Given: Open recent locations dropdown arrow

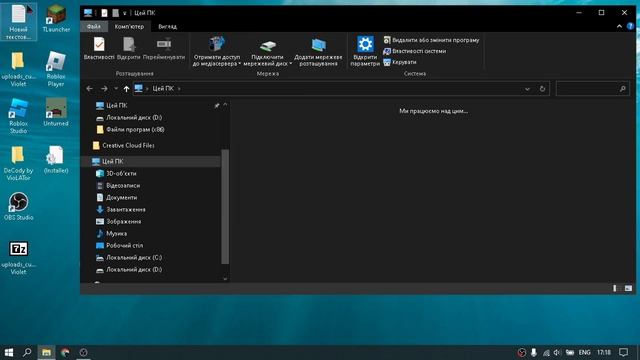Looking at the screenshot, I should click(116, 89).
